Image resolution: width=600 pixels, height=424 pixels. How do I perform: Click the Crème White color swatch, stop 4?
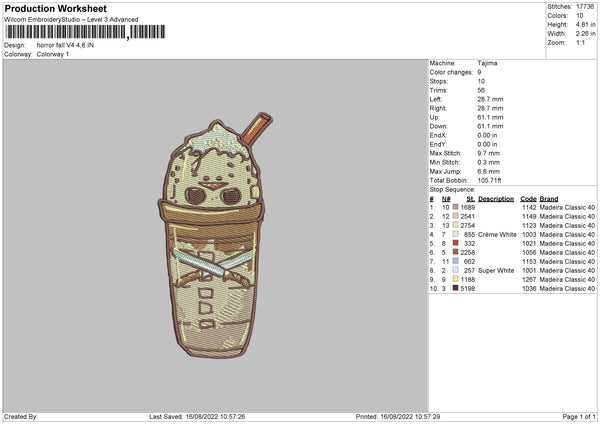455,234
